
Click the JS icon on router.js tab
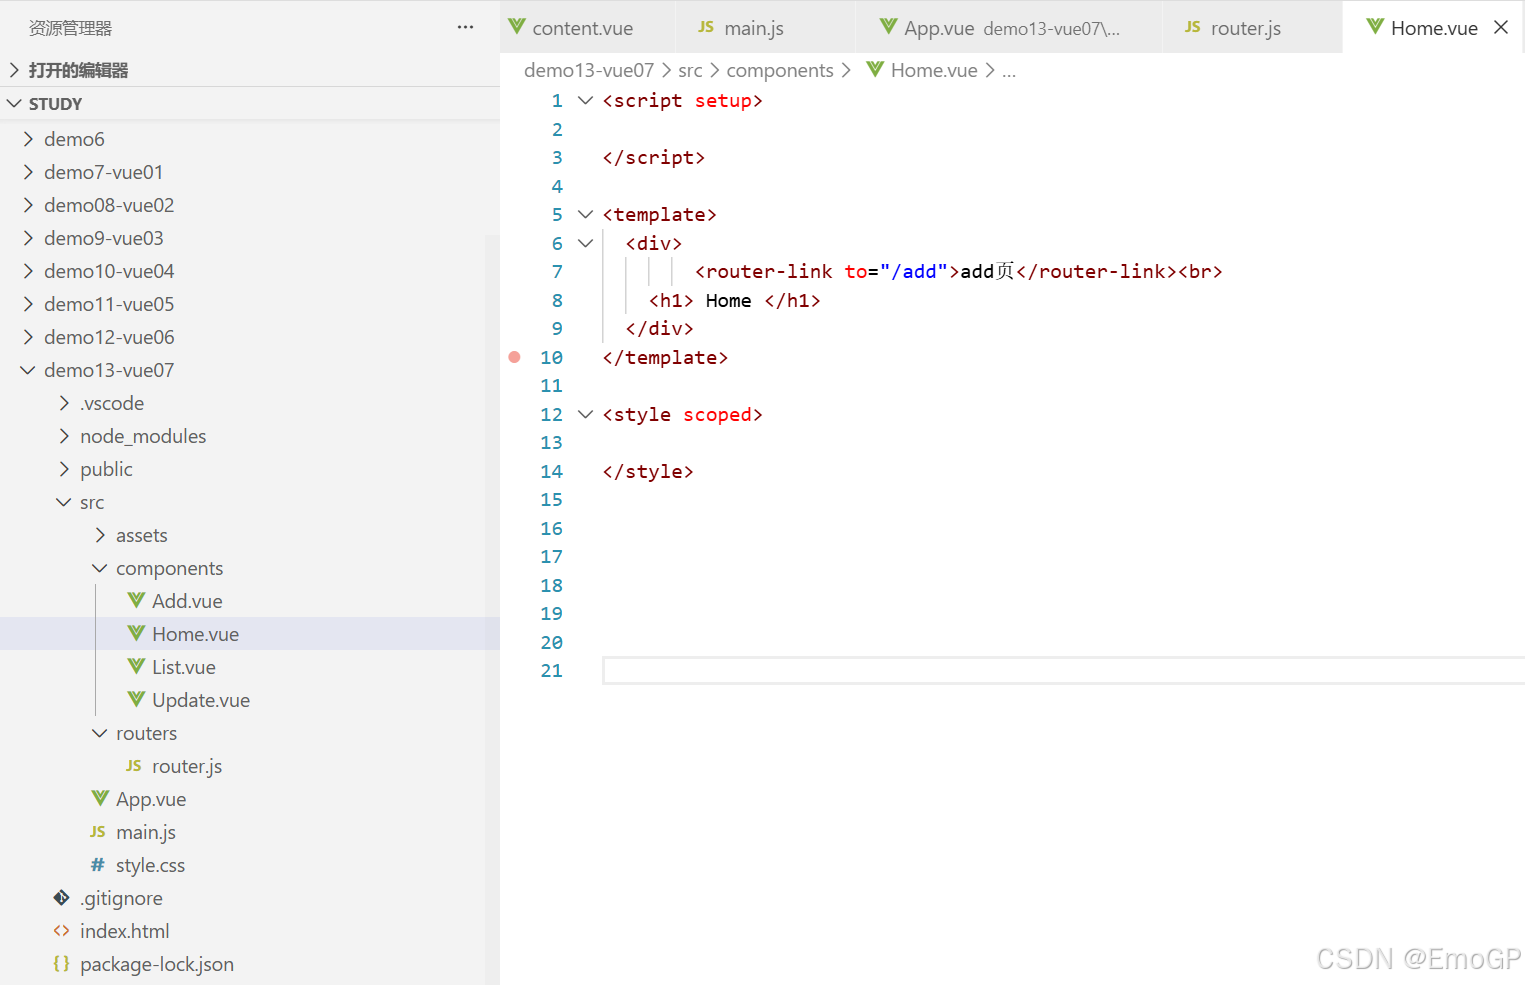1192,27
